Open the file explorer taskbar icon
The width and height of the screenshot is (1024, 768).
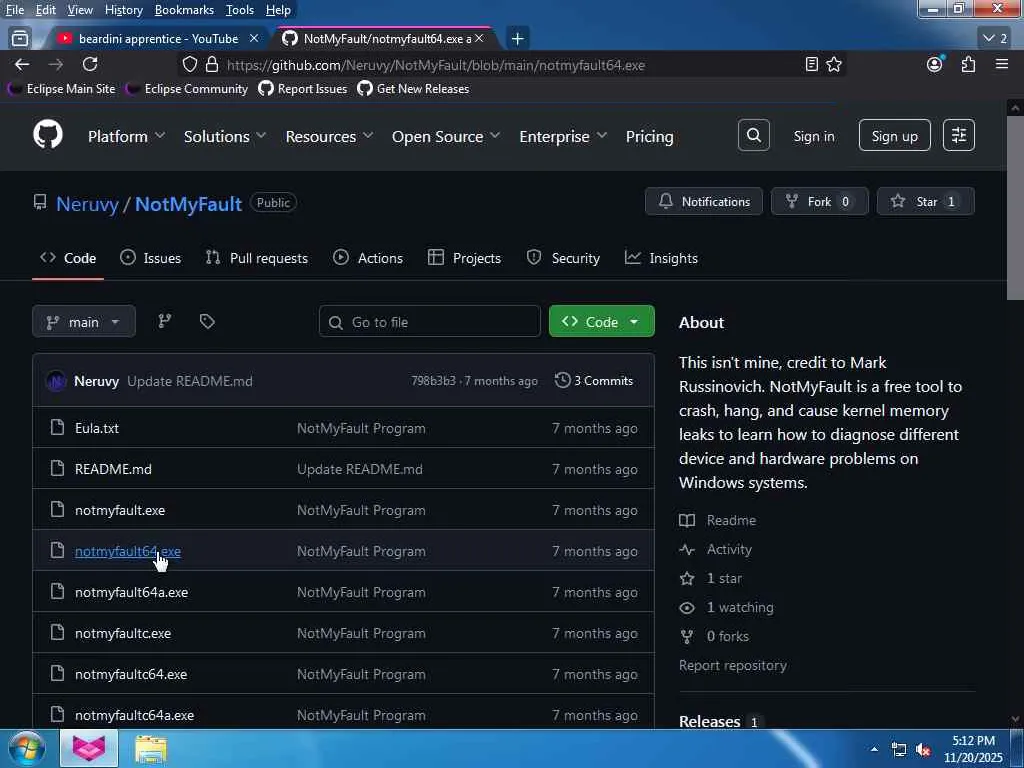[151, 749]
